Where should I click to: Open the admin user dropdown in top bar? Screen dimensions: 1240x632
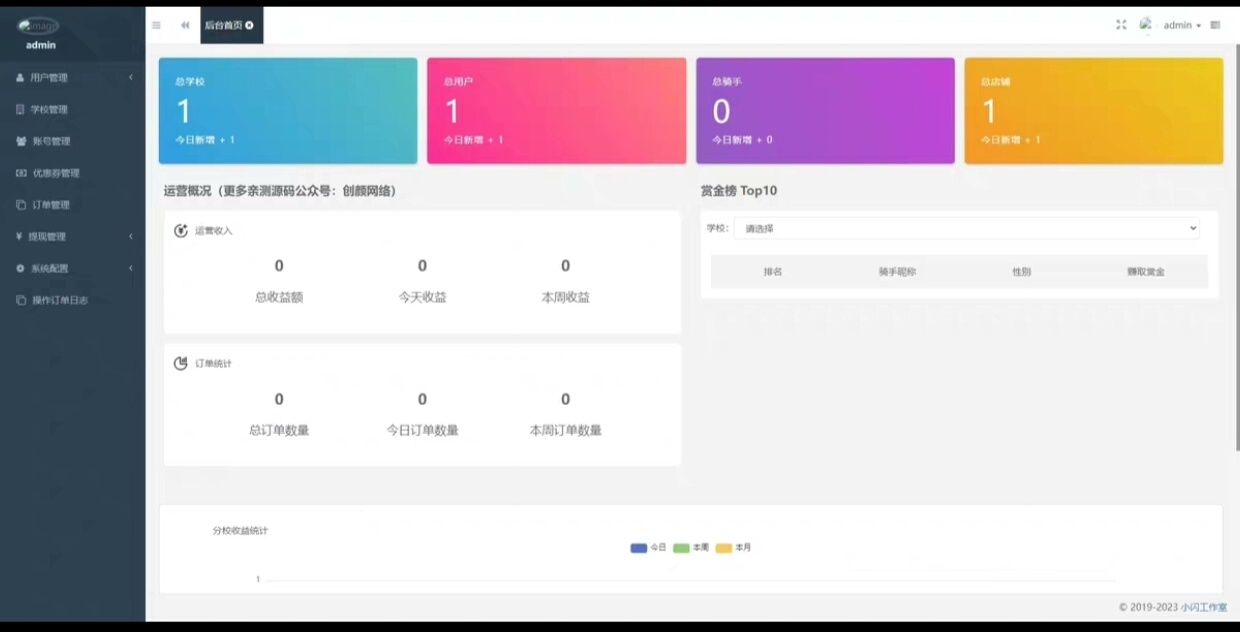tap(1182, 25)
